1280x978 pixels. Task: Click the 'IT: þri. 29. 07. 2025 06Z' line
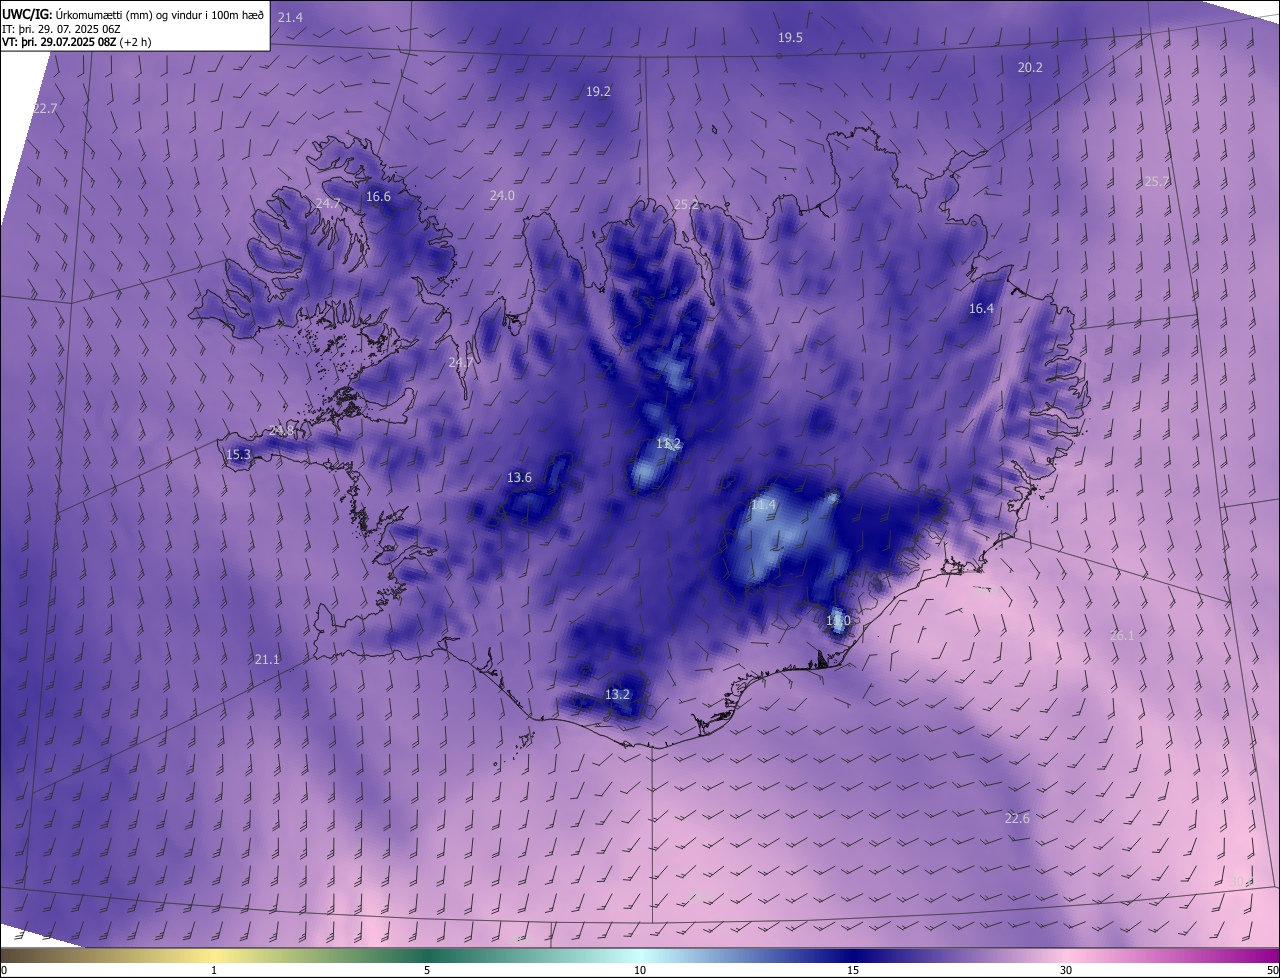[61, 29]
